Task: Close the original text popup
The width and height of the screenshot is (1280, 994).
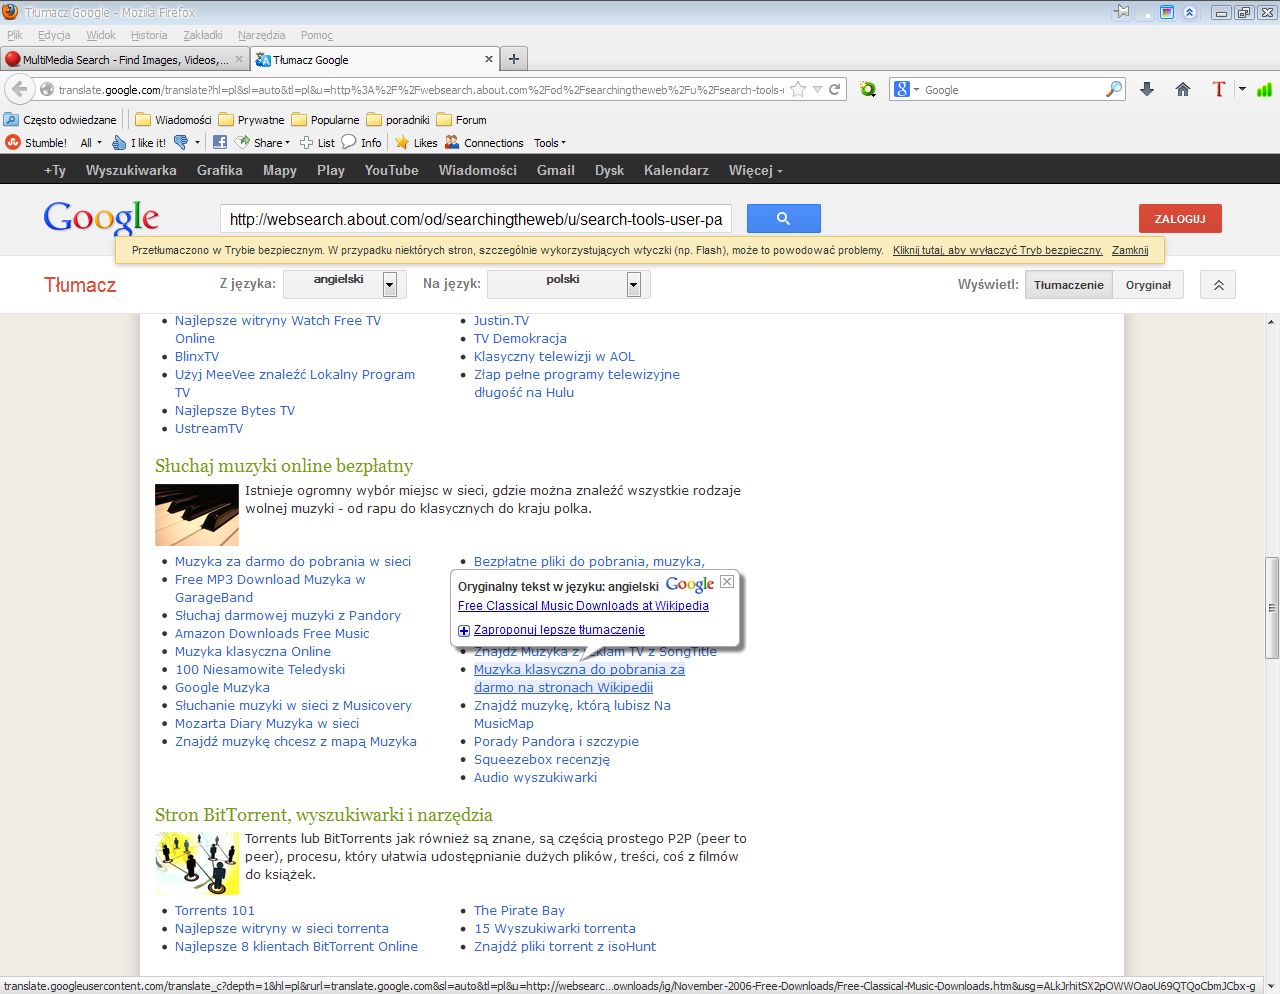Action: [727, 581]
